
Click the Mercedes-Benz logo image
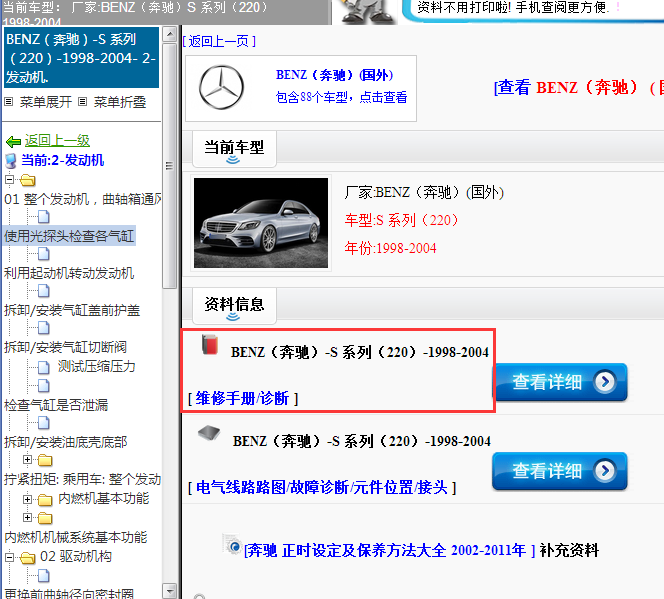(221, 87)
